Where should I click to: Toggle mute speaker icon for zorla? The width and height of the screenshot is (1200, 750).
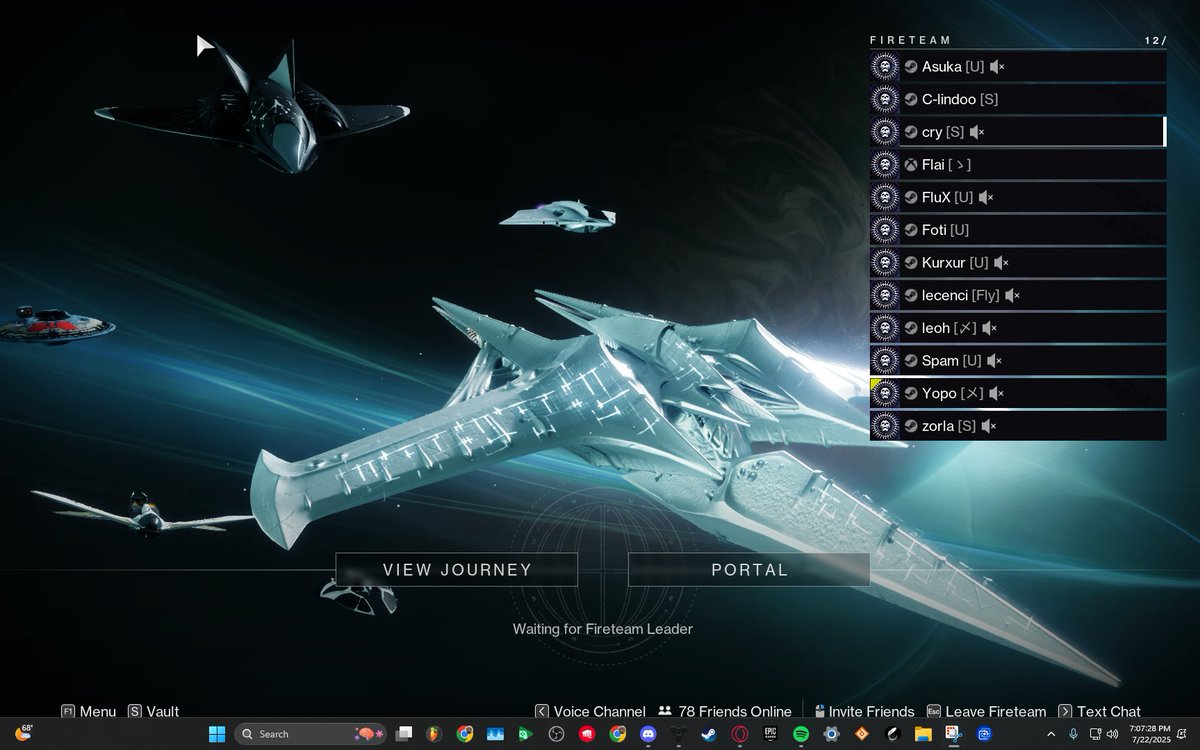988,426
